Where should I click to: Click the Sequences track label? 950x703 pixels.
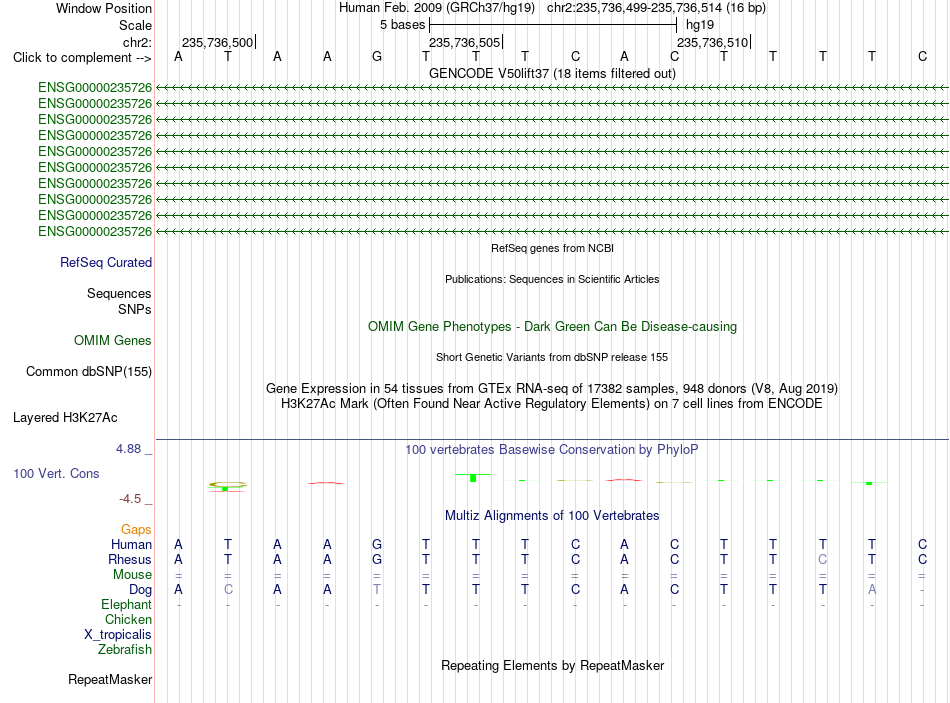click(x=119, y=293)
